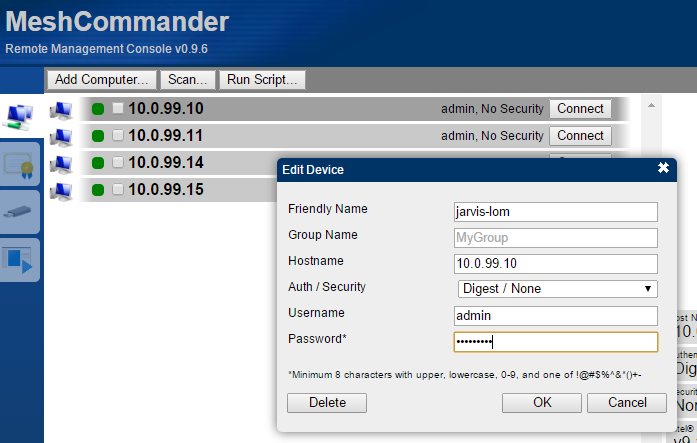Click computer icon for 10.0.99.14
697x443 pixels.
[61, 164]
